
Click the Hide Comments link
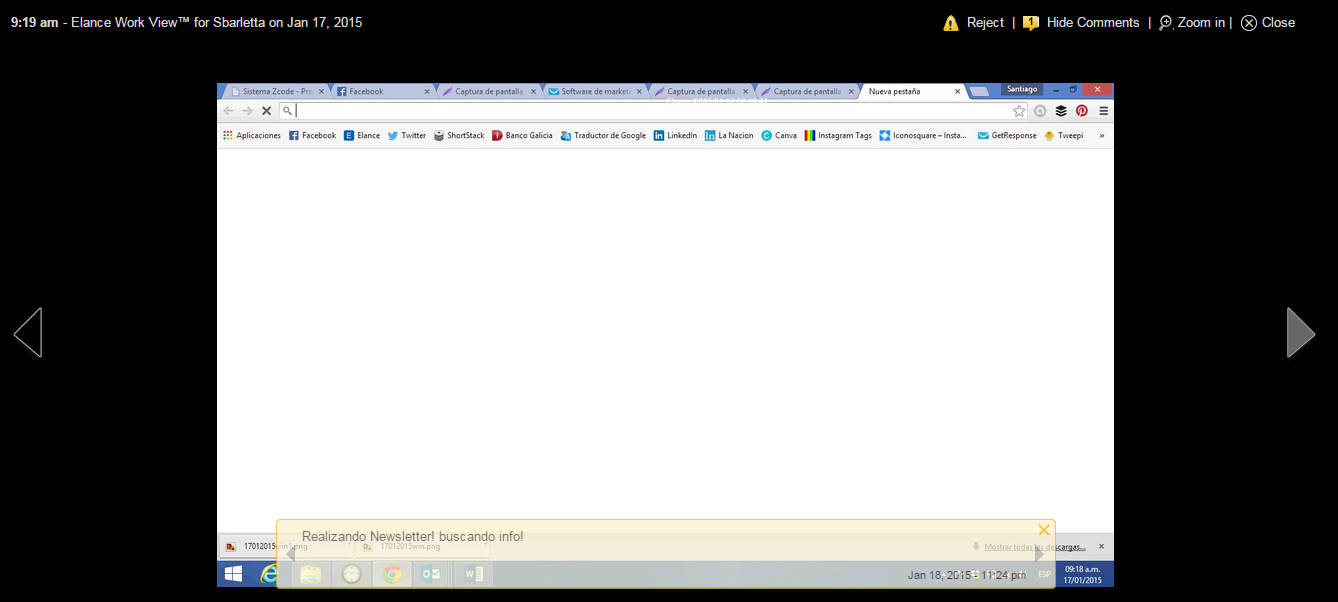click(x=1093, y=22)
